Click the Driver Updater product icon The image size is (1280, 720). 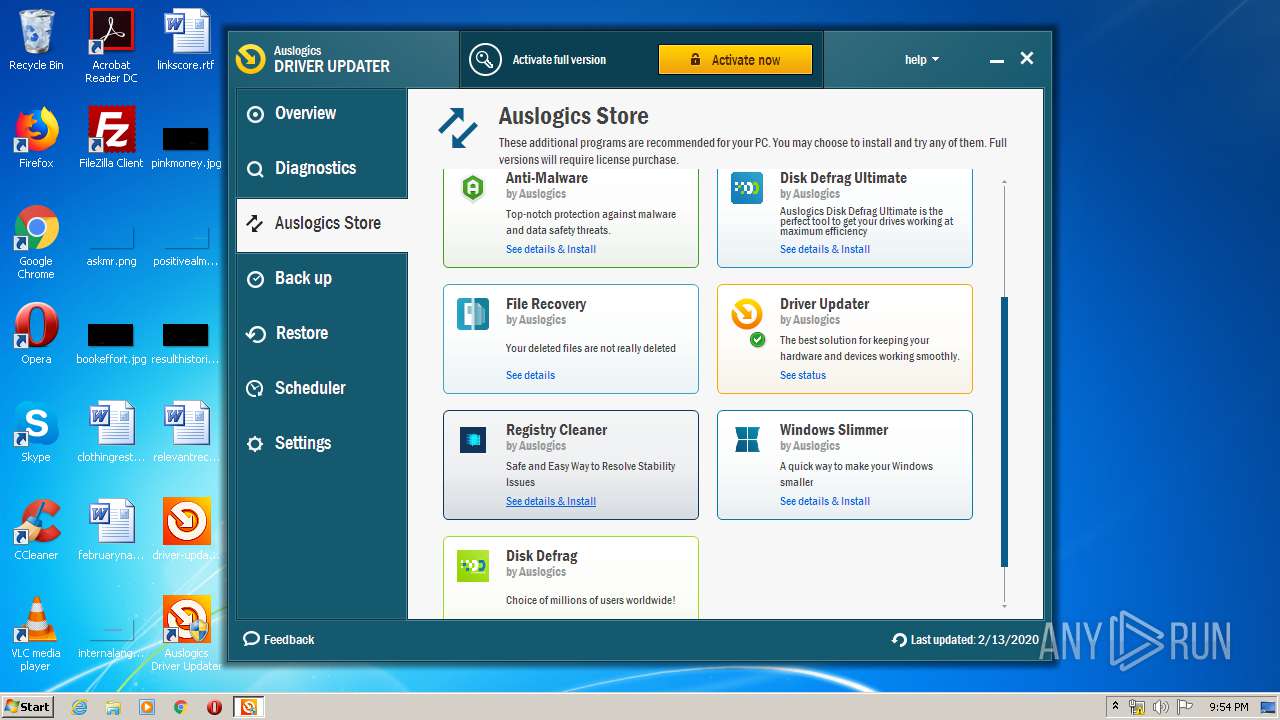747,314
